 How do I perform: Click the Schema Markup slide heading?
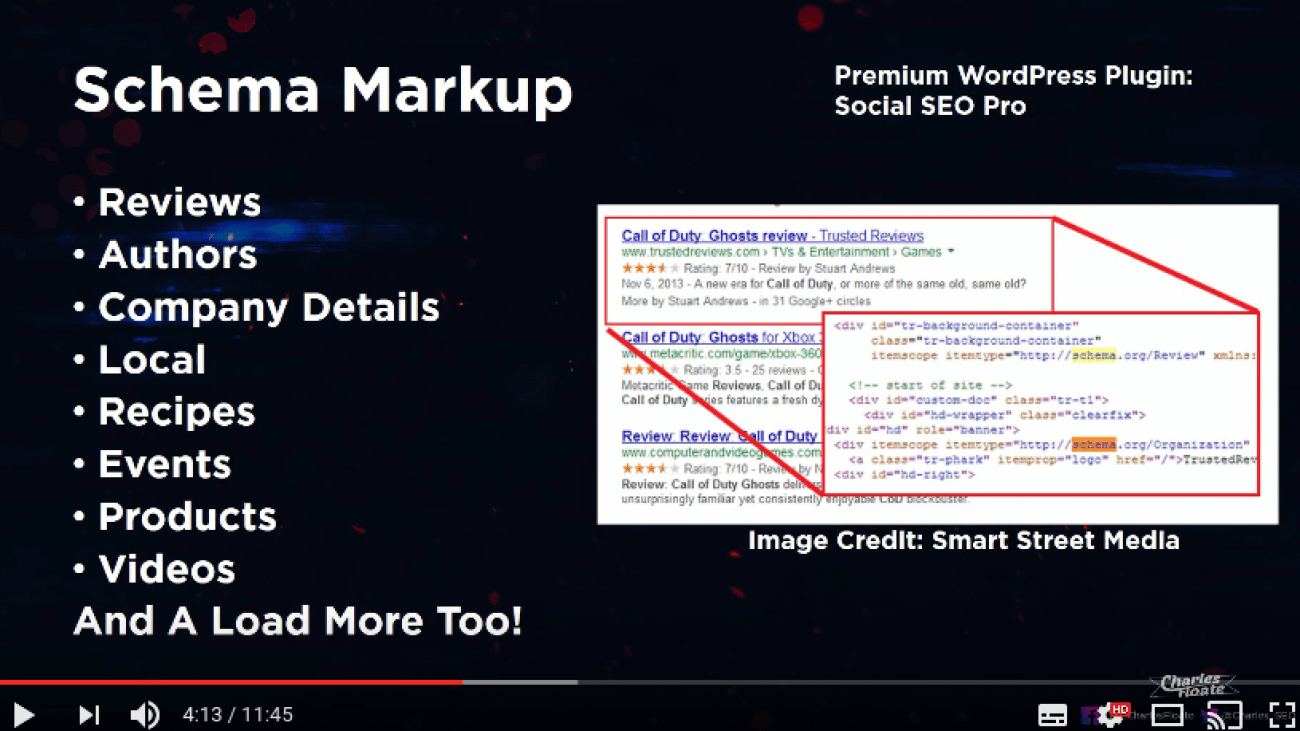[322, 91]
